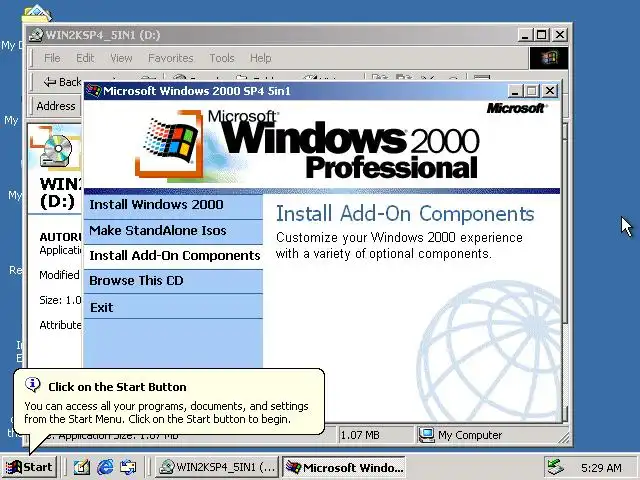The width and height of the screenshot is (640, 480).
Task: Click CD drive icon in Explorer pane
Action: 56,150
